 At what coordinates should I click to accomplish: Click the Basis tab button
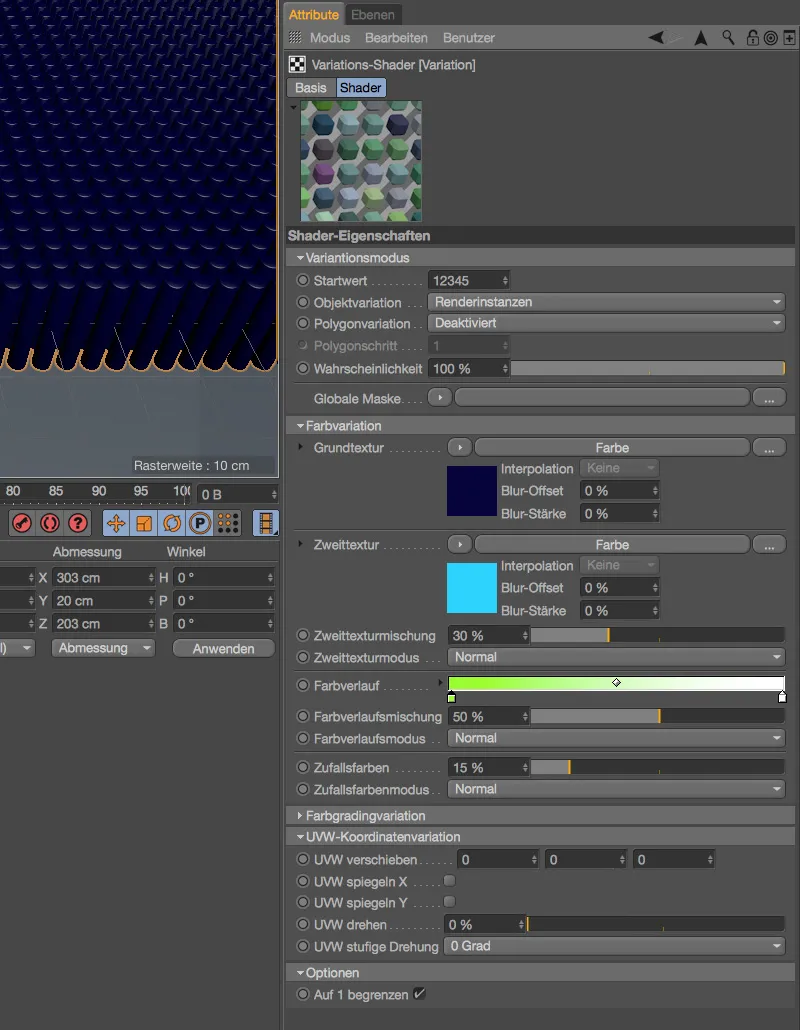pos(310,88)
